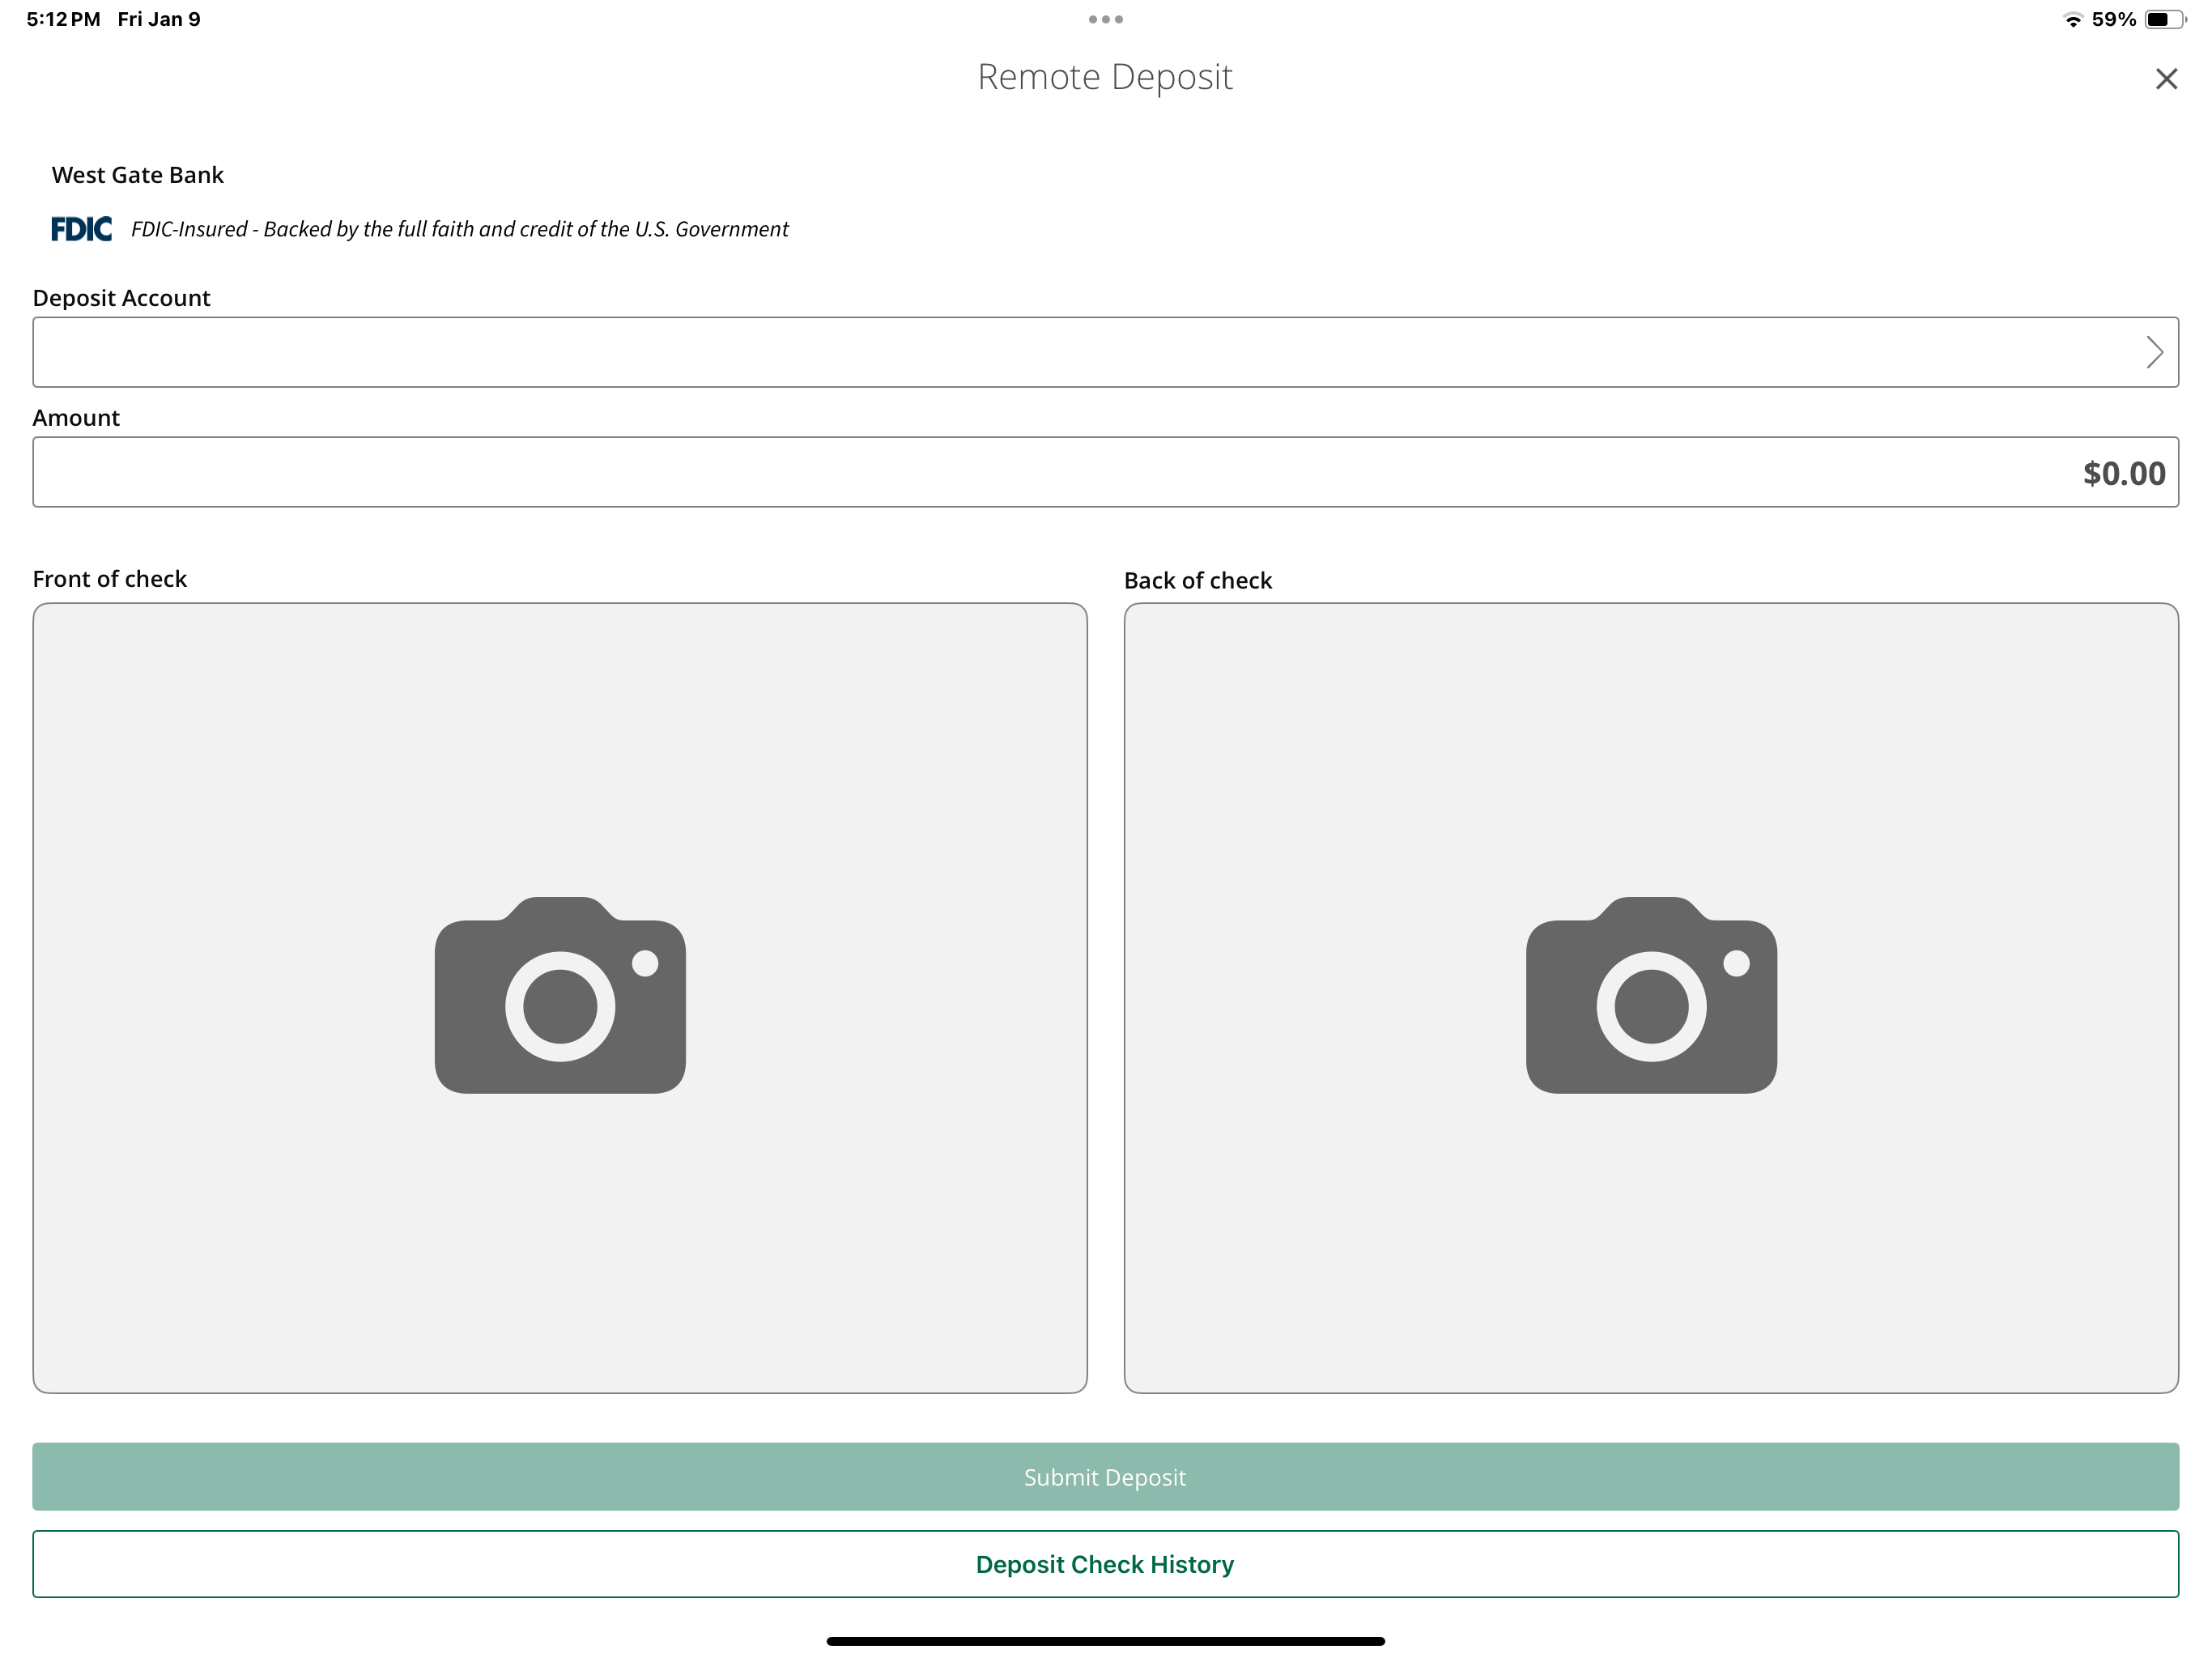Image resolution: width=2212 pixels, height=1658 pixels.
Task: Tap the home indicator bar at bottom
Action: click(1105, 1641)
